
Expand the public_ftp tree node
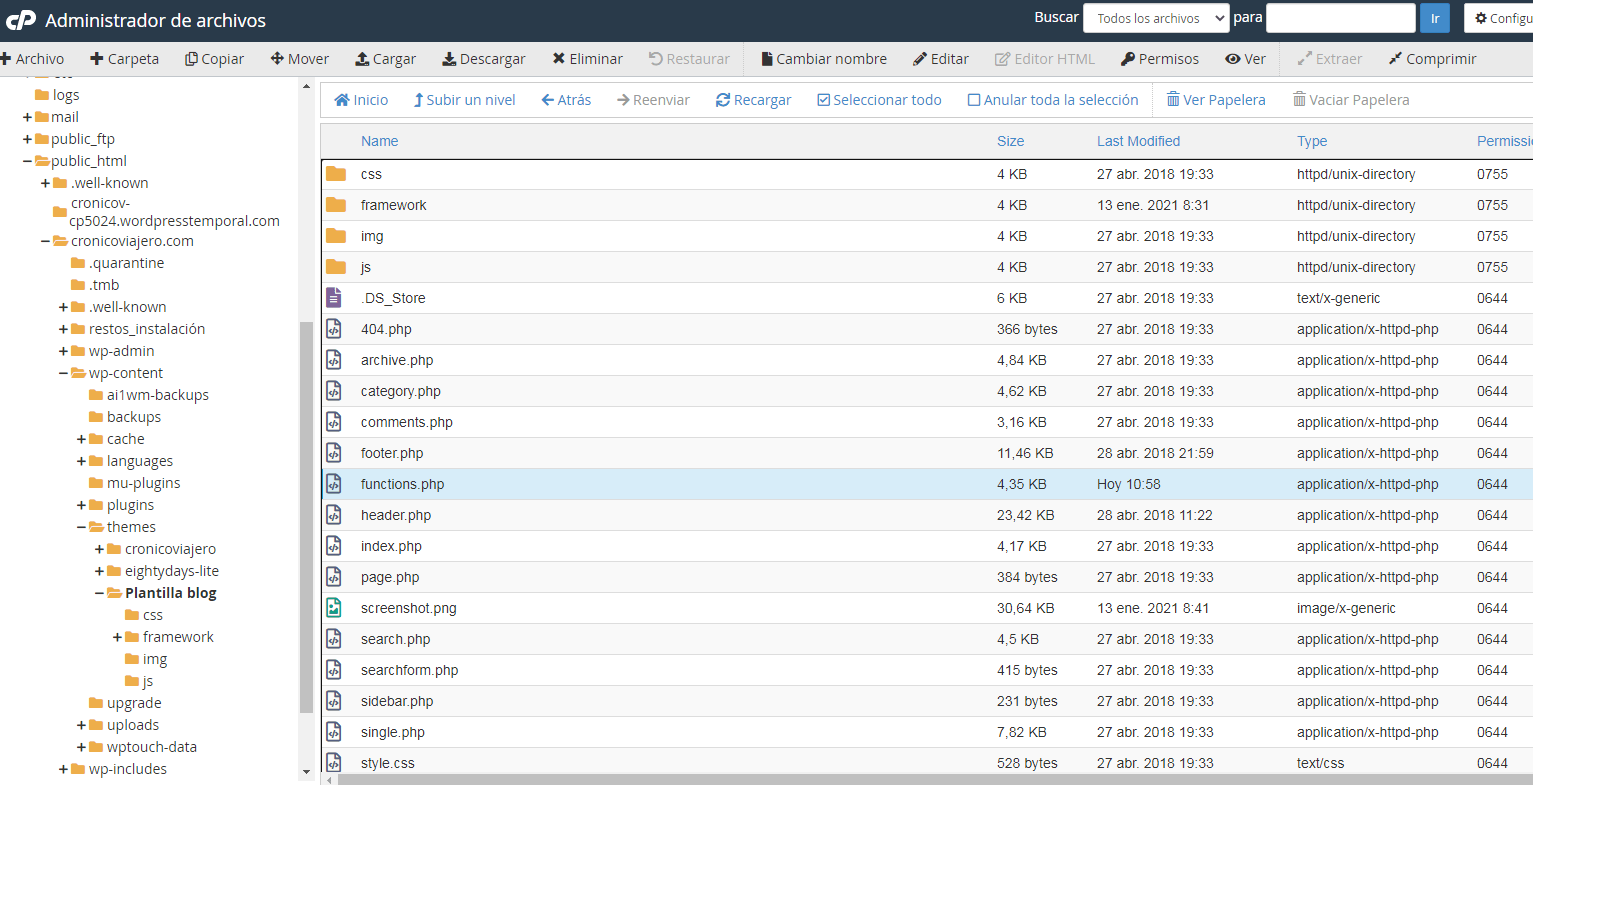tap(27, 139)
